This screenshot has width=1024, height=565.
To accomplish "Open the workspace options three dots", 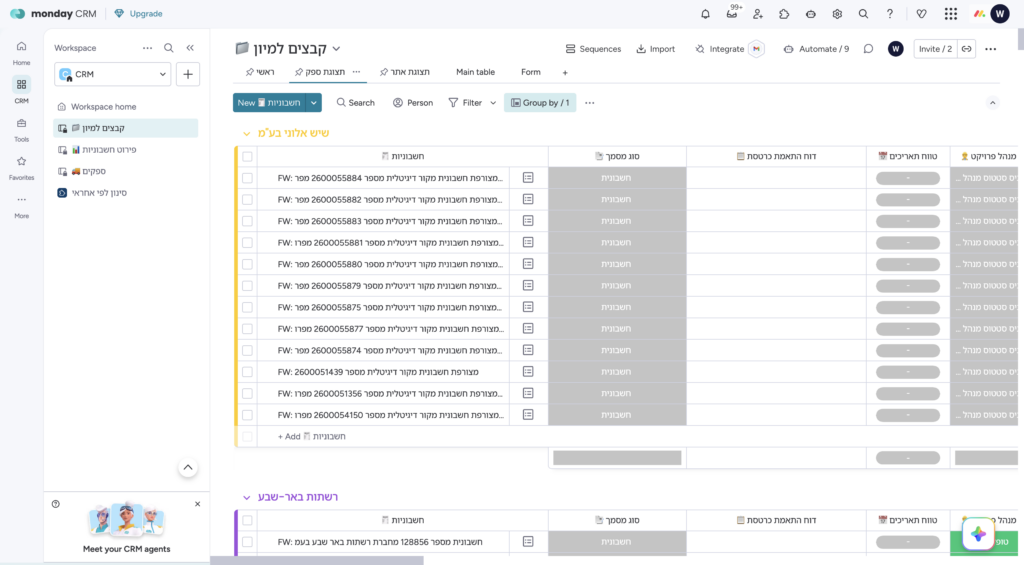I will coord(148,48).
